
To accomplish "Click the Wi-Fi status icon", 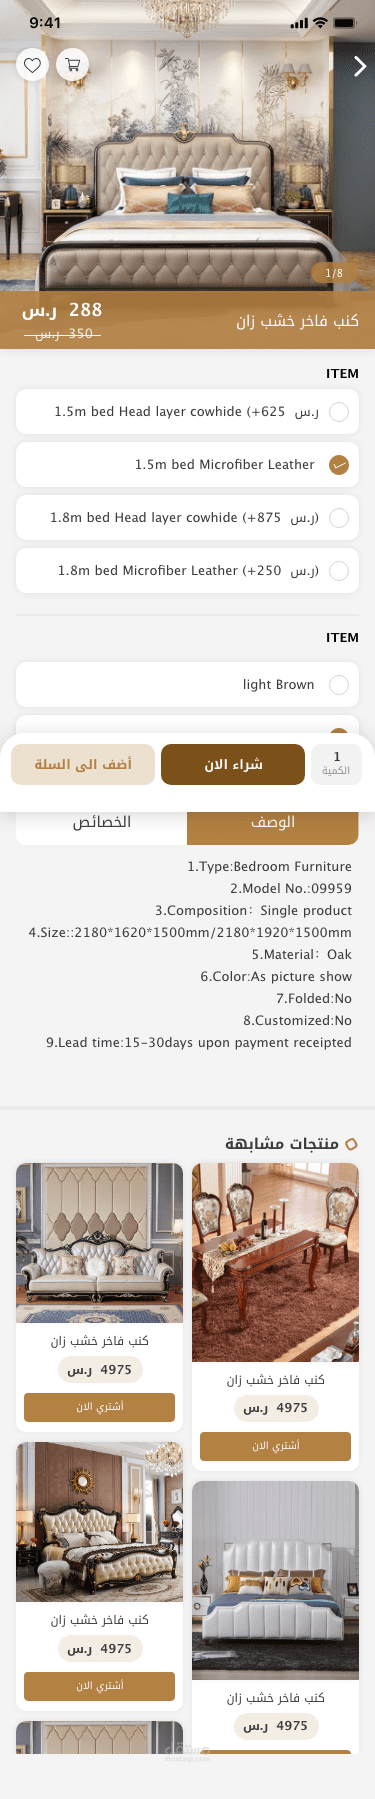I will [320, 23].
